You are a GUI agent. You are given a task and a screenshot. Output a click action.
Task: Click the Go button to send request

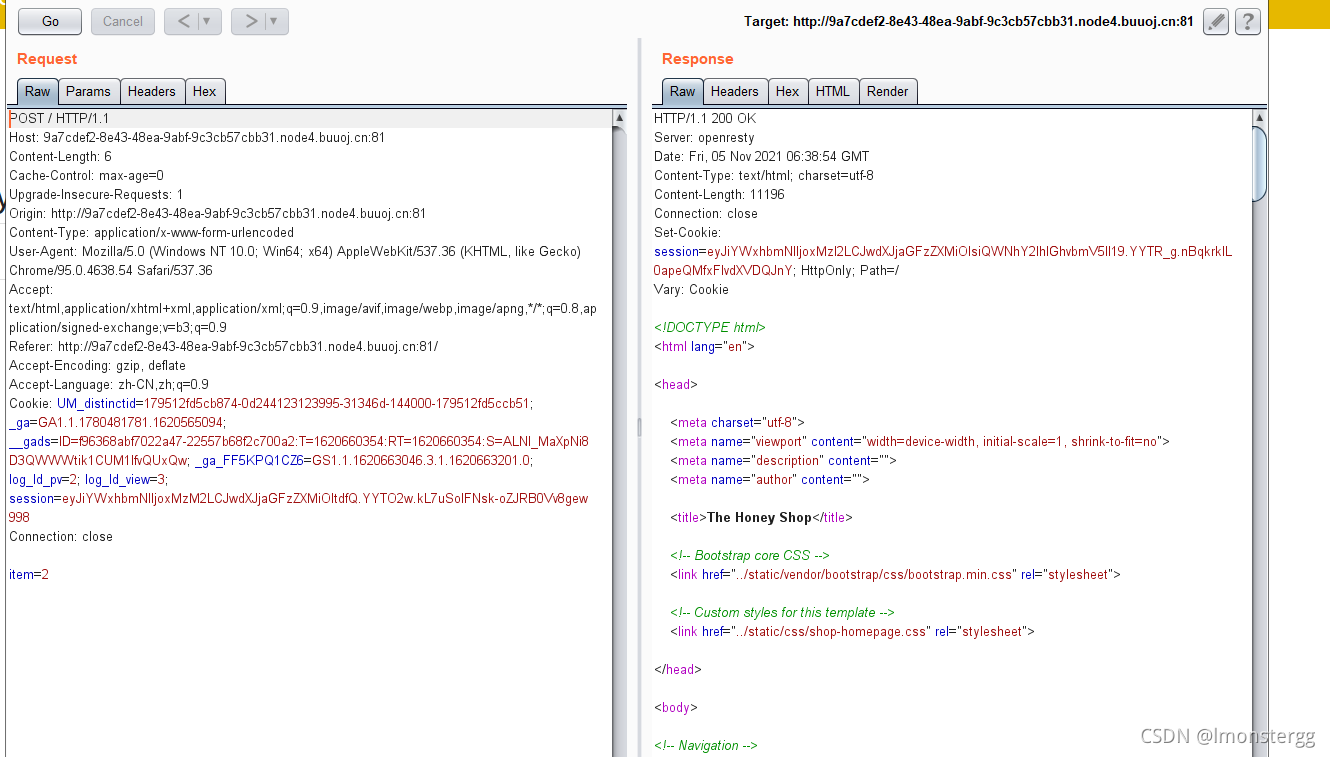(x=50, y=21)
